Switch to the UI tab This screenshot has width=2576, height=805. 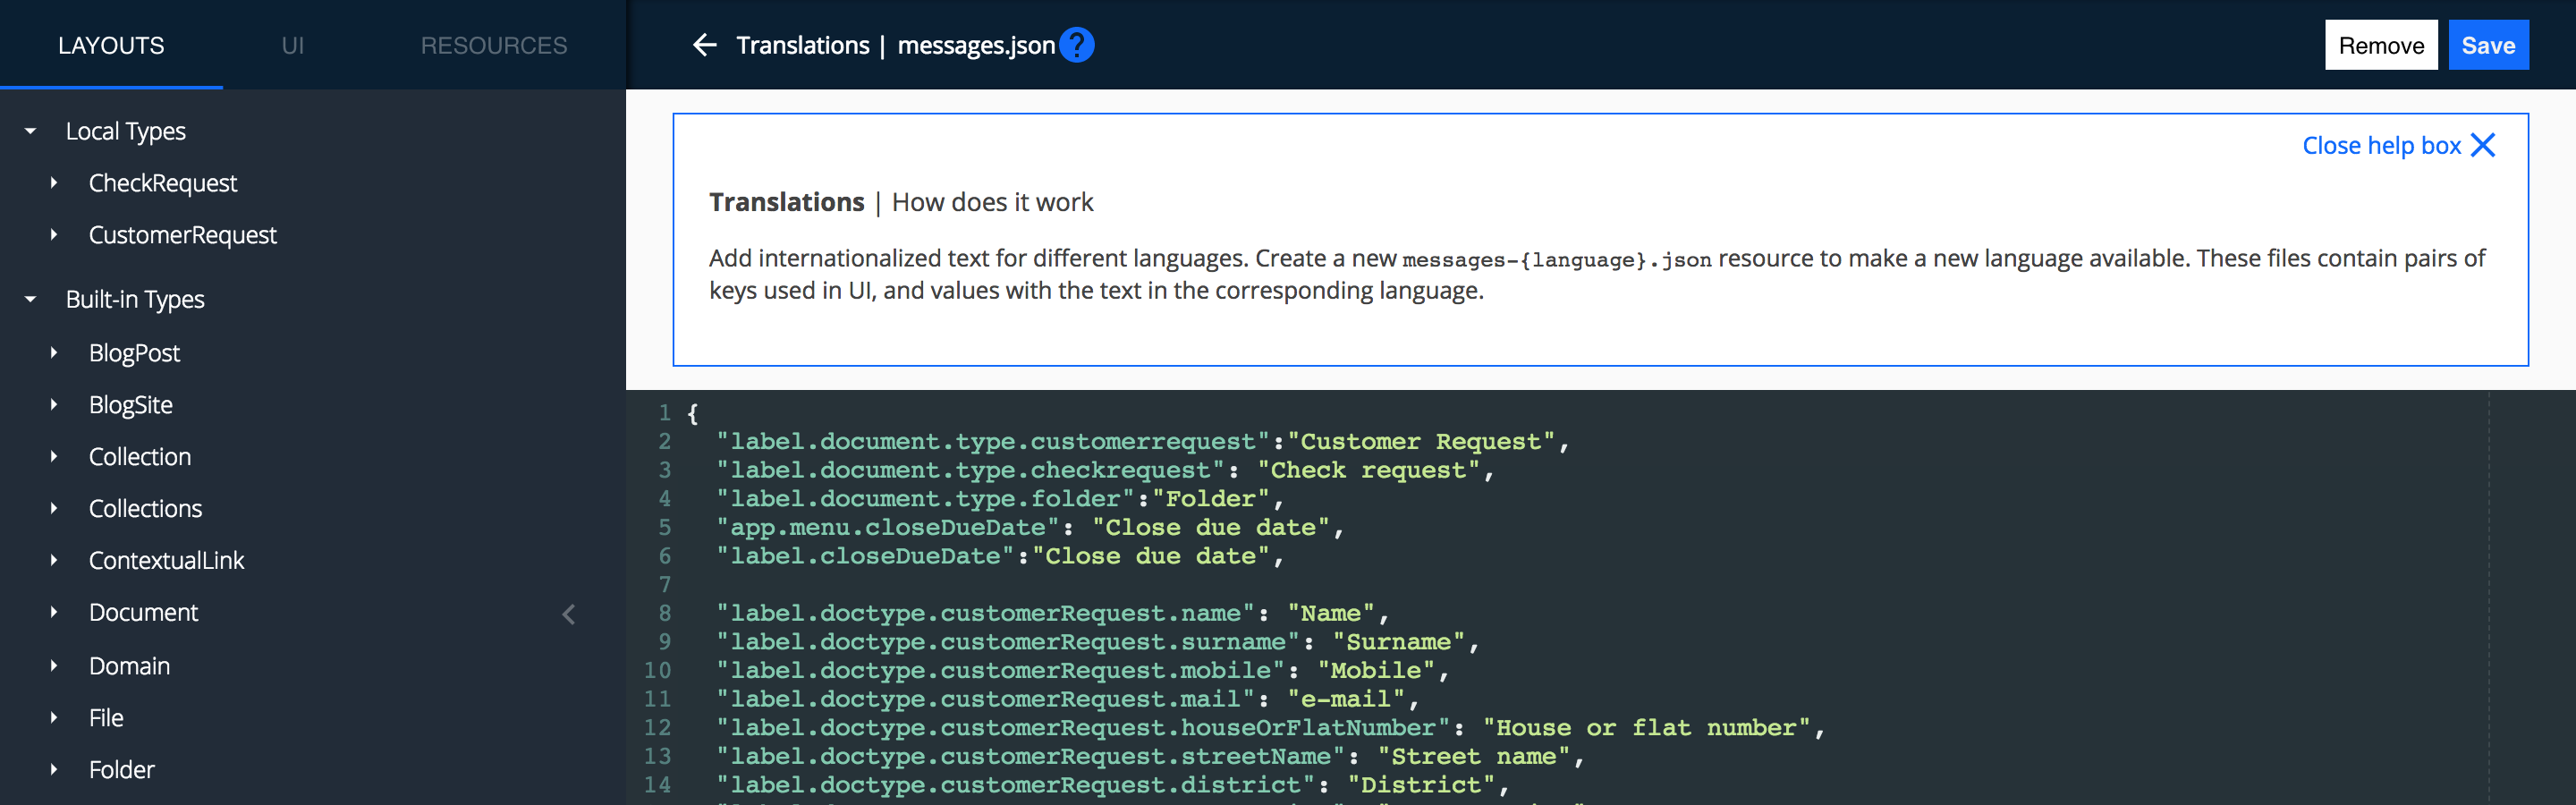tap(292, 46)
